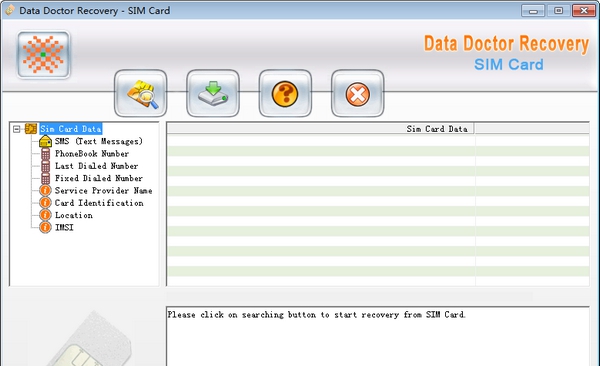This screenshot has height=366, width=600.
Task: Click the Sim Card Data column header
Action: tap(321, 129)
